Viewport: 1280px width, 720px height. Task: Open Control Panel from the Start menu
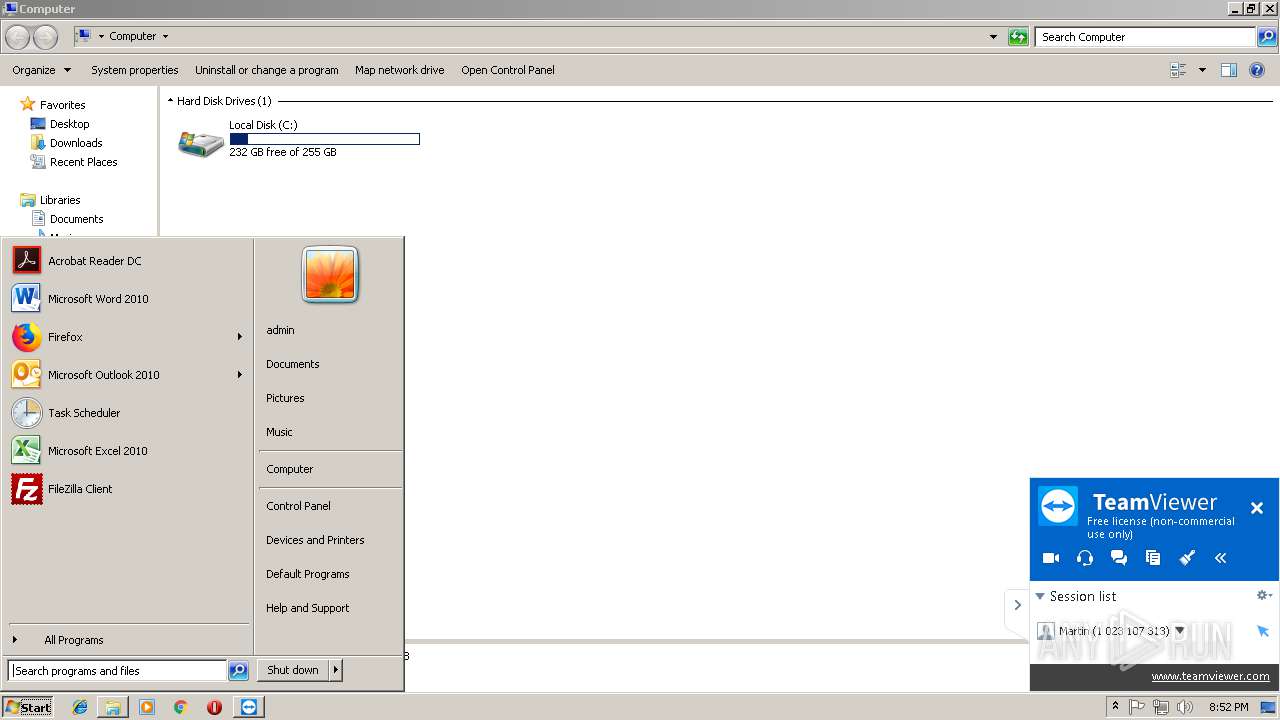click(298, 506)
